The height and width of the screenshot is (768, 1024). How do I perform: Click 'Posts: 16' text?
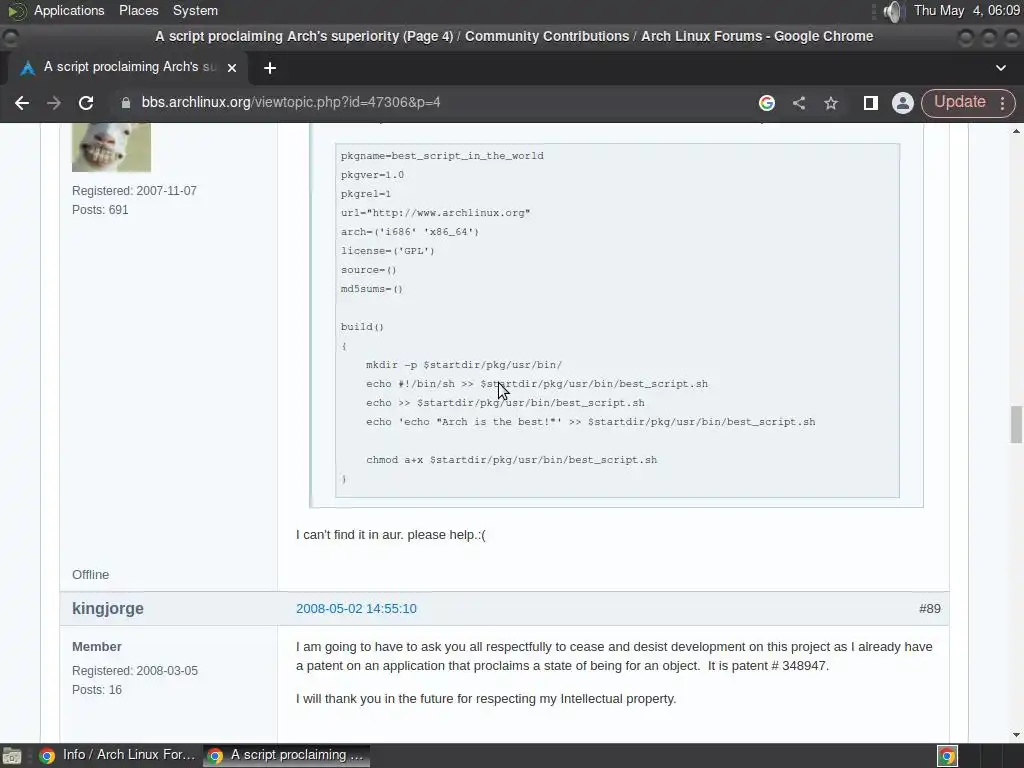97,690
